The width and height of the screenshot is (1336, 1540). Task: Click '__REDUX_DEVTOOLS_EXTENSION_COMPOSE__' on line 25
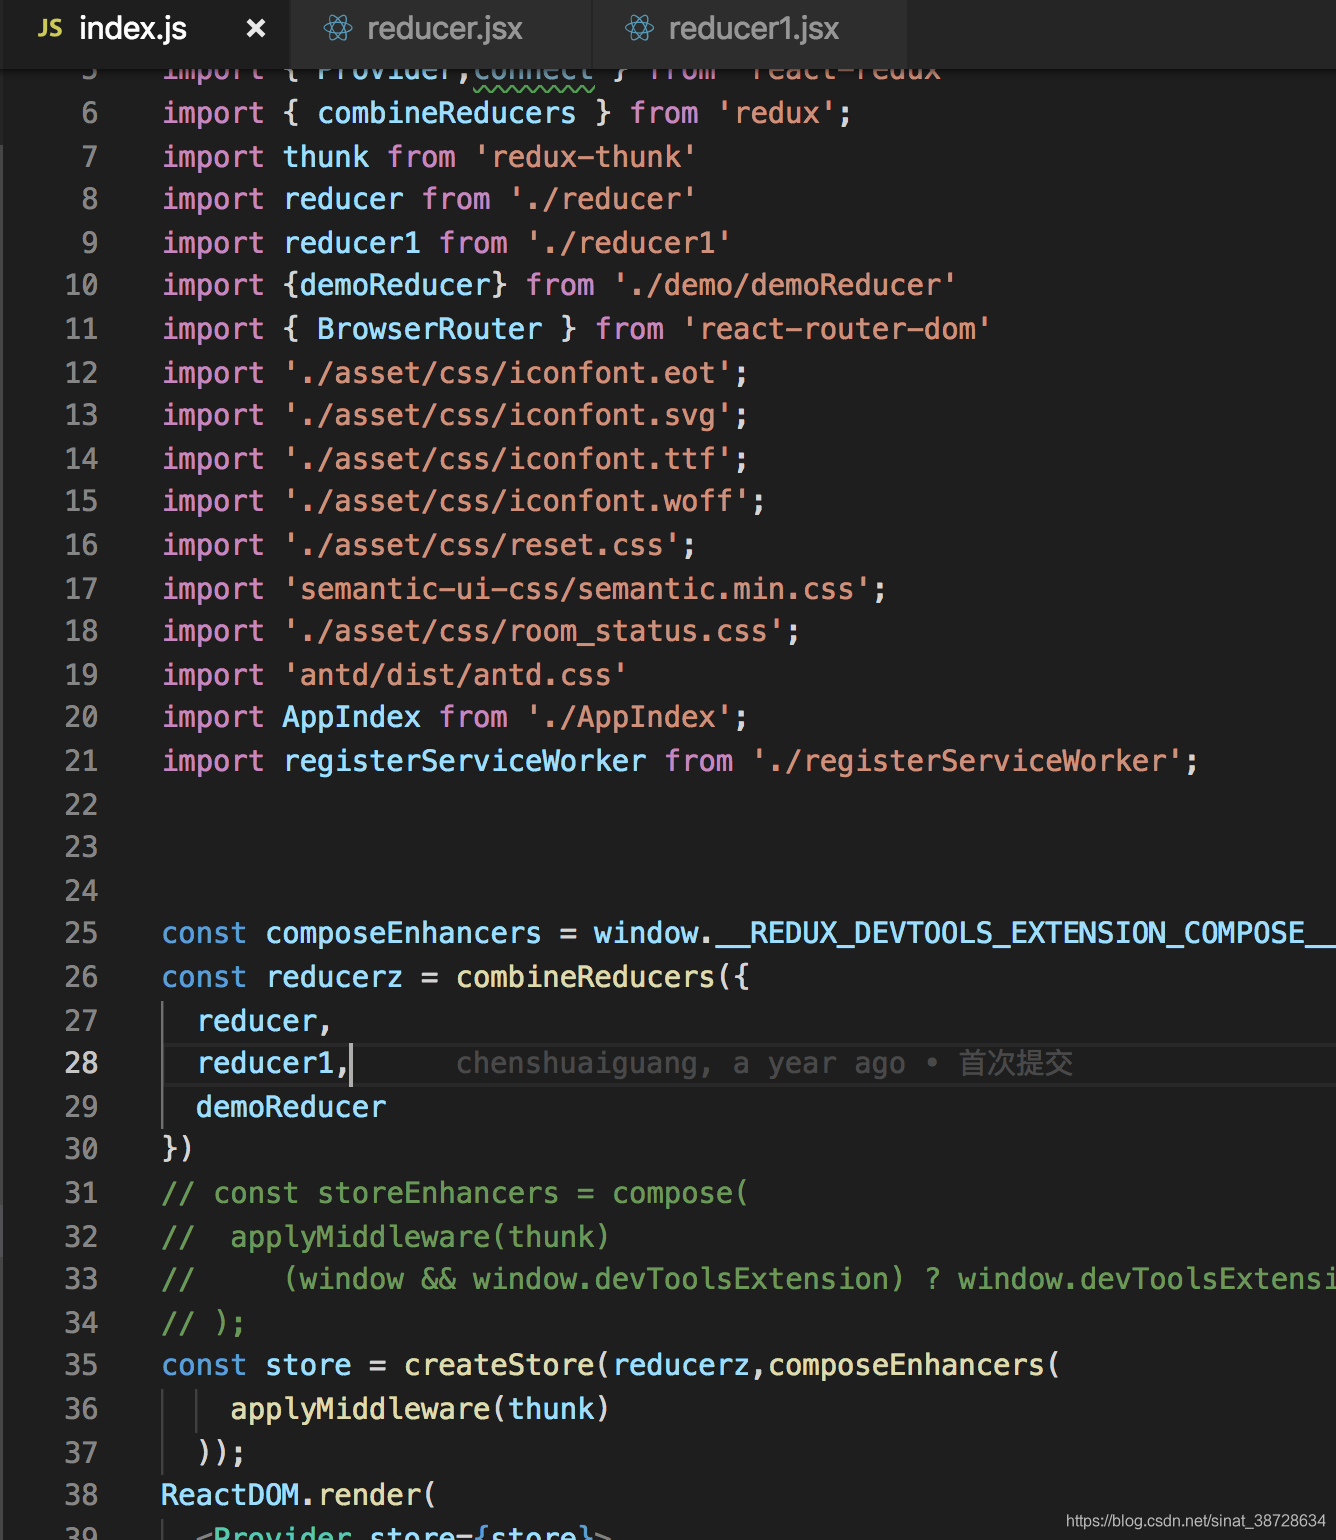(1025, 933)
